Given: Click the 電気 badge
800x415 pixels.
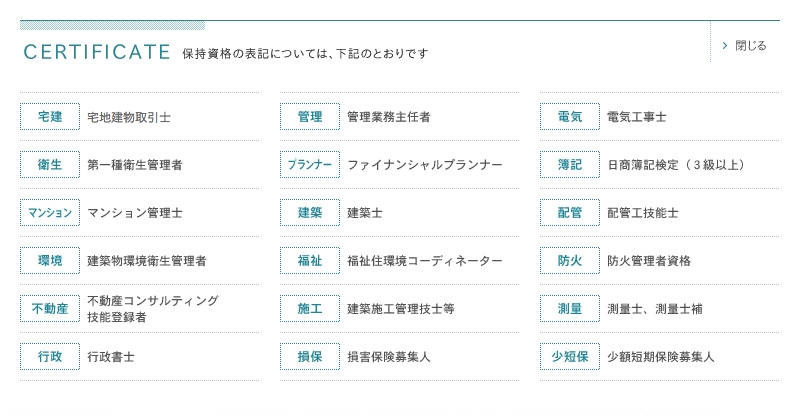Looking at the screenshot, I should point(570,116).
